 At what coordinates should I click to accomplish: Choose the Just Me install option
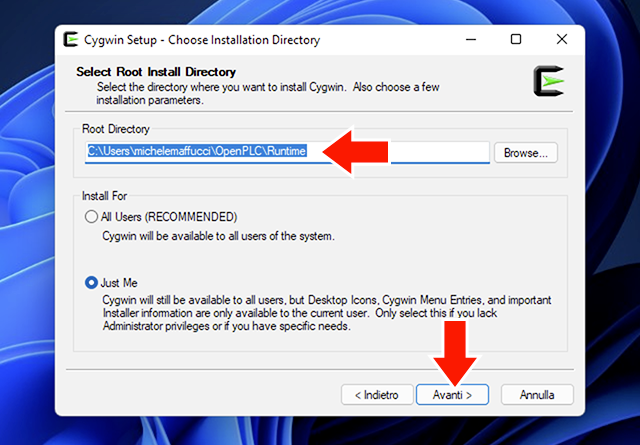tap(92, 283)
